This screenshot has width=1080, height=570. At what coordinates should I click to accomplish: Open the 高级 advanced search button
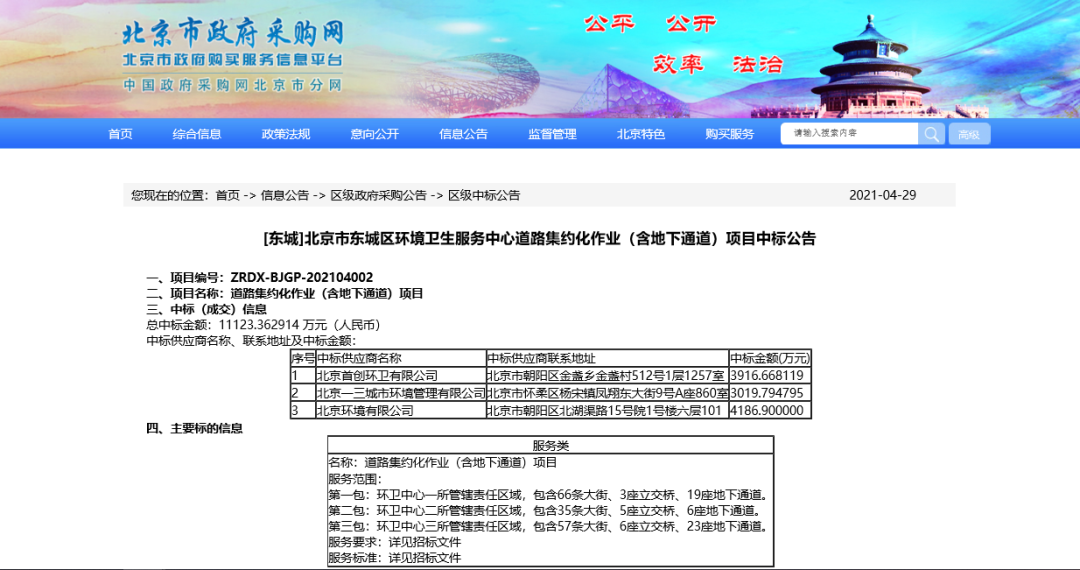tap(969, 134)
